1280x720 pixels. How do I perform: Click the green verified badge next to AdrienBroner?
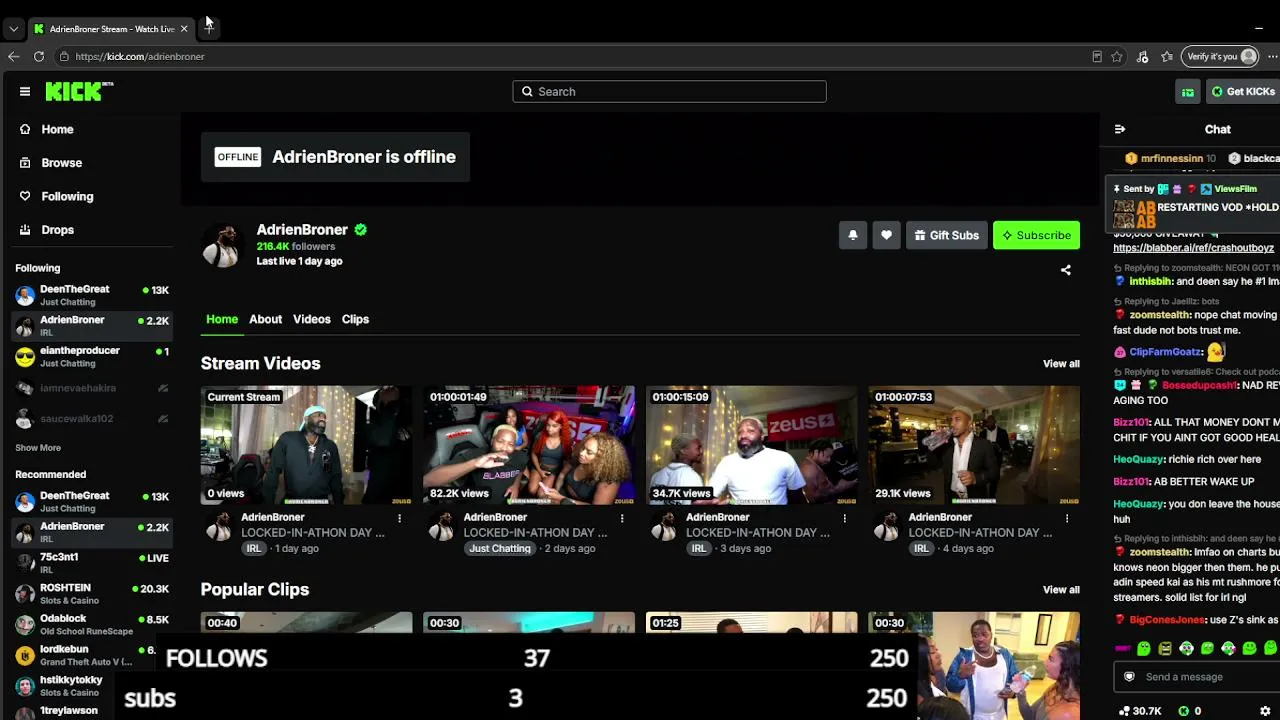point(360,230)
